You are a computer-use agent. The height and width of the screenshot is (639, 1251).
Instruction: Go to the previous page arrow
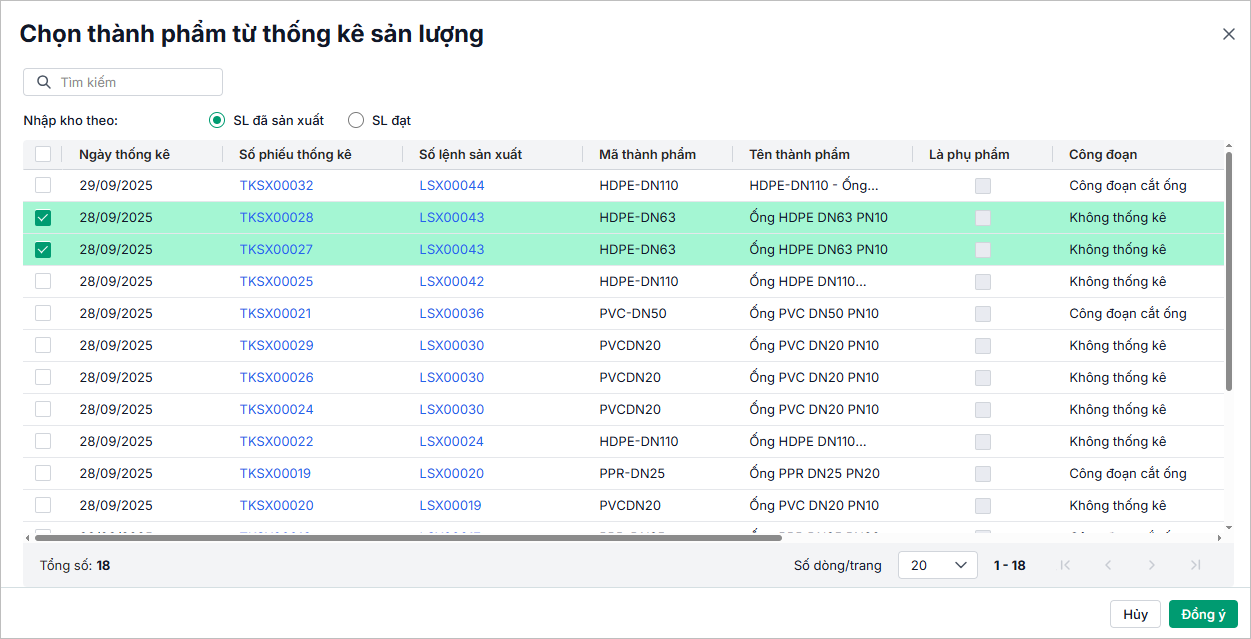(1108, 565)
